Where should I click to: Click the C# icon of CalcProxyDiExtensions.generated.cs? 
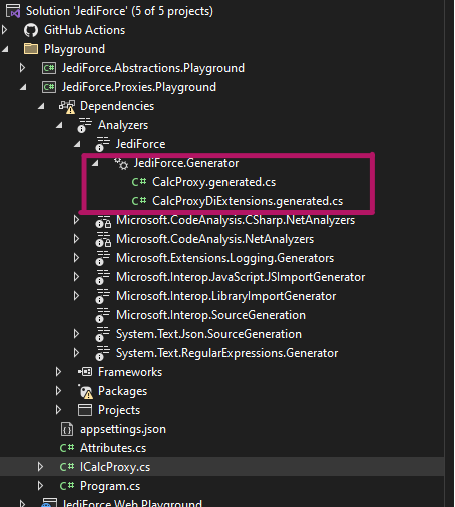(x=139, y=201)
